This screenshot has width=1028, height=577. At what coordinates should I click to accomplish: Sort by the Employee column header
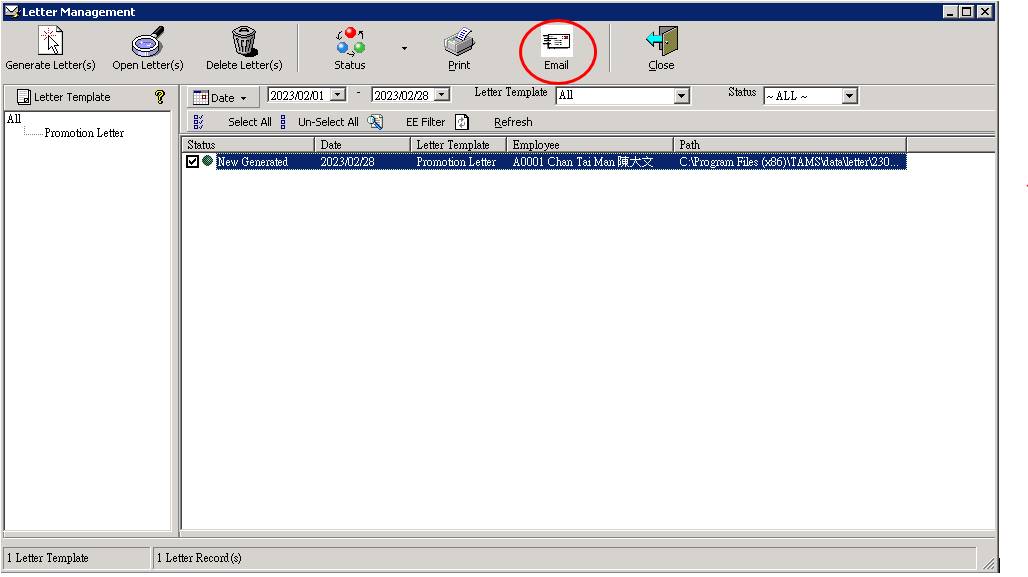coord(590,145)
